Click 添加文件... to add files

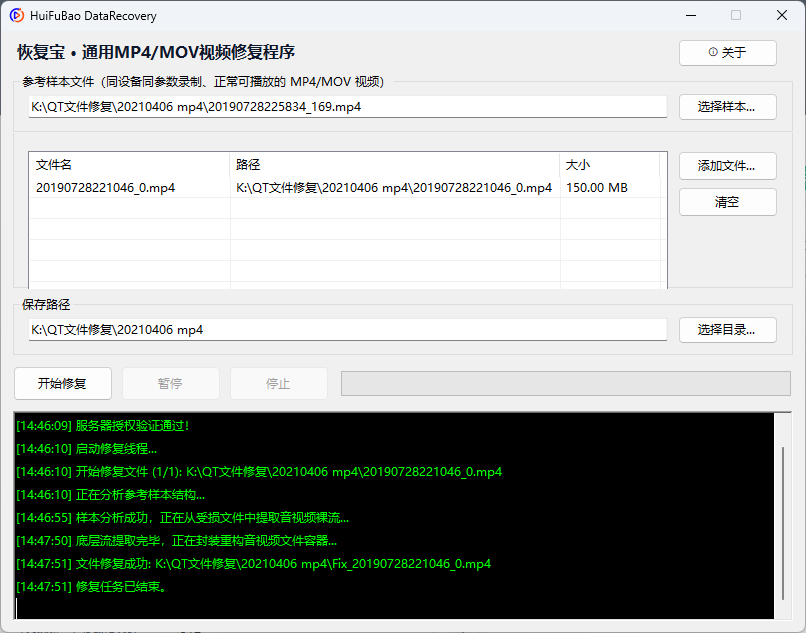click(727, 166)
